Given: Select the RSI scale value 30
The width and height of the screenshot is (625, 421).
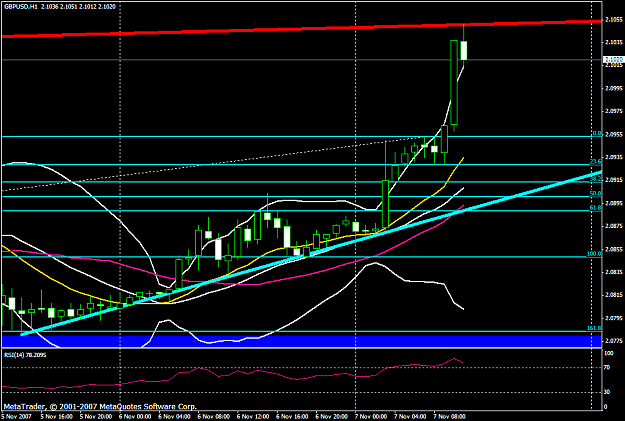Looking at the screenshot, I should click(607, 392).
